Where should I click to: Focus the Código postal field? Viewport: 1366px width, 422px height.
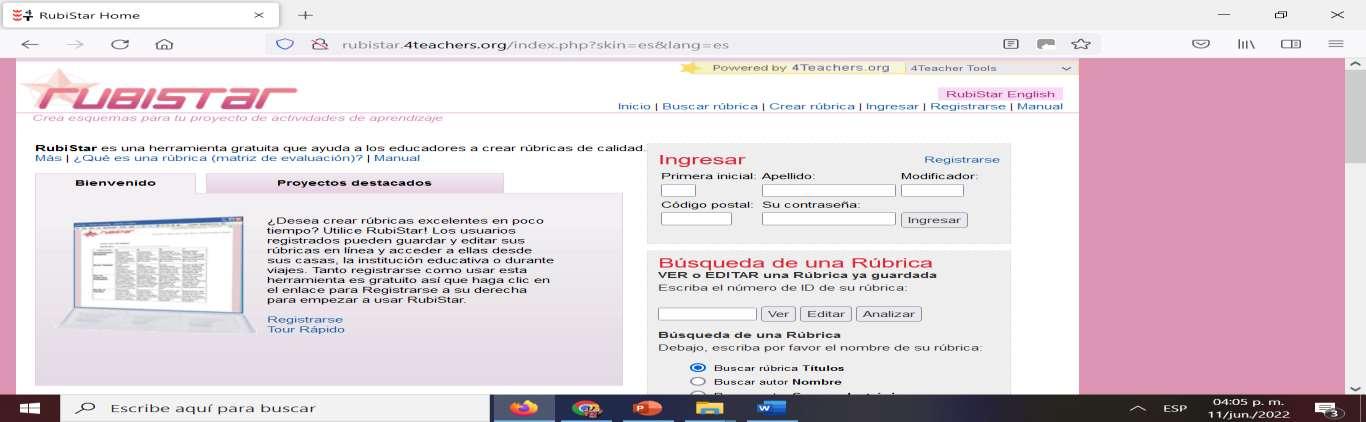click(696, 219)
